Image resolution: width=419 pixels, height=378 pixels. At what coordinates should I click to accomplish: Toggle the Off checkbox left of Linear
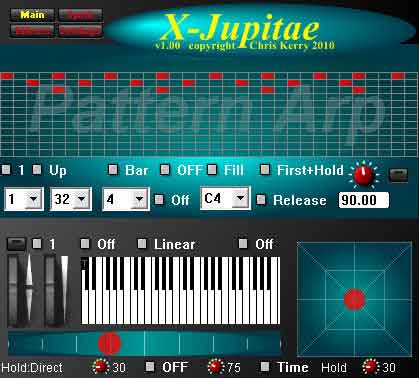85,244
